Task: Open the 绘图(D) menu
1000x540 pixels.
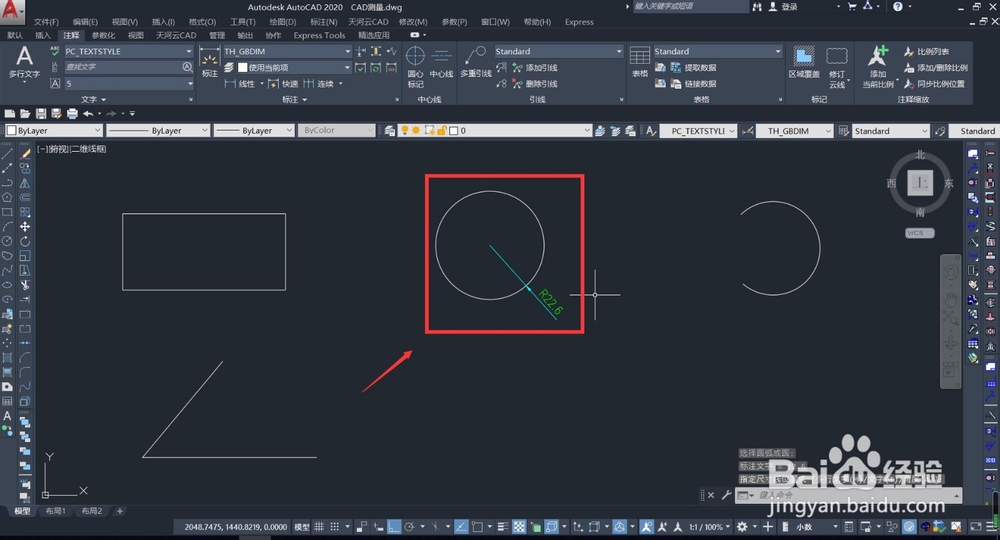Action: pyautogui.click(x=283, y=22)
